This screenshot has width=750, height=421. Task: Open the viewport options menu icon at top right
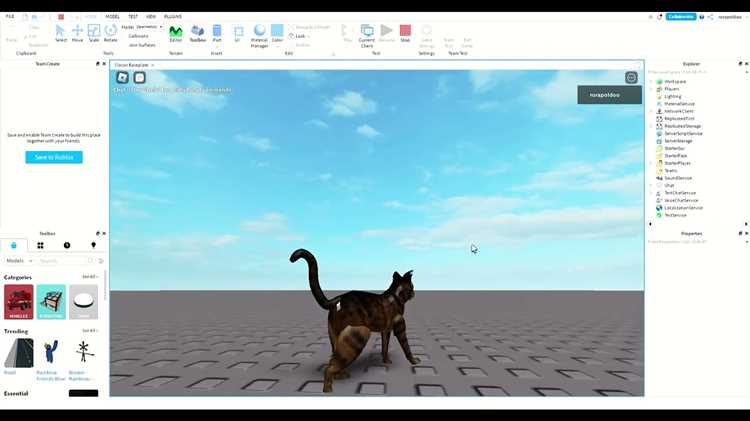(631, 78)
